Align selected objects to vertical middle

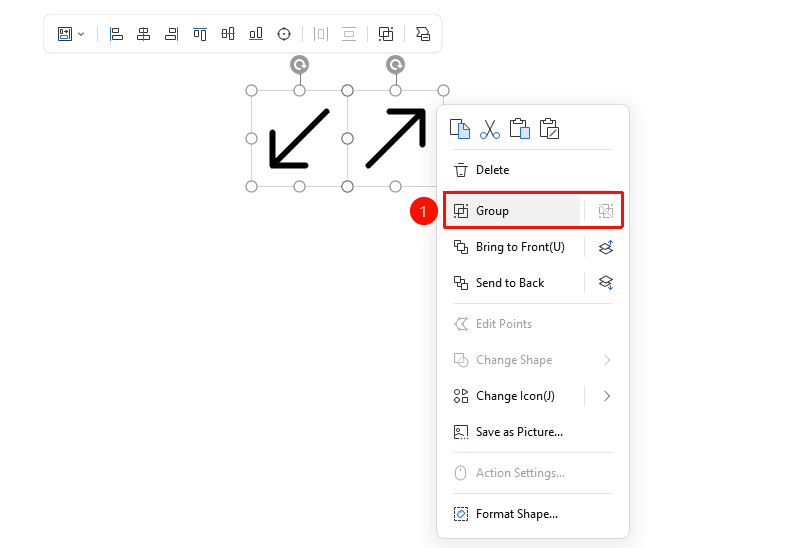click(228, 34)
